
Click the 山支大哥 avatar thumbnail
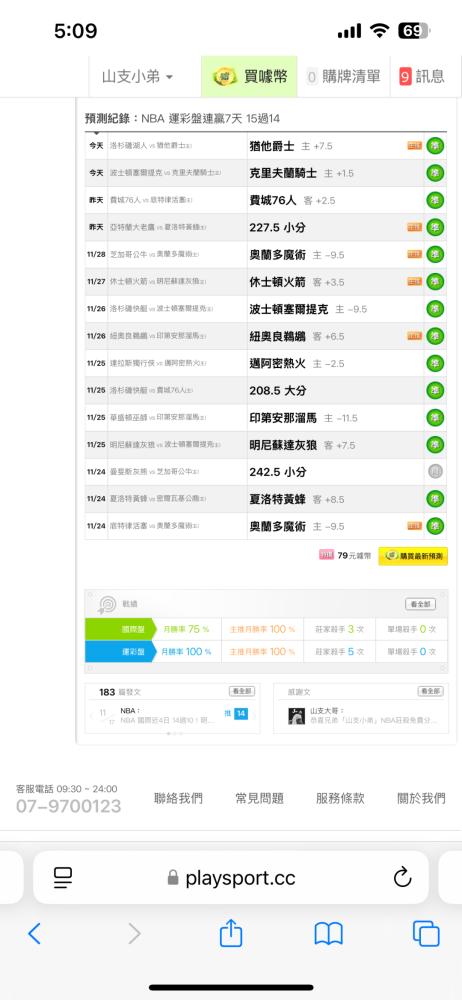296,716
